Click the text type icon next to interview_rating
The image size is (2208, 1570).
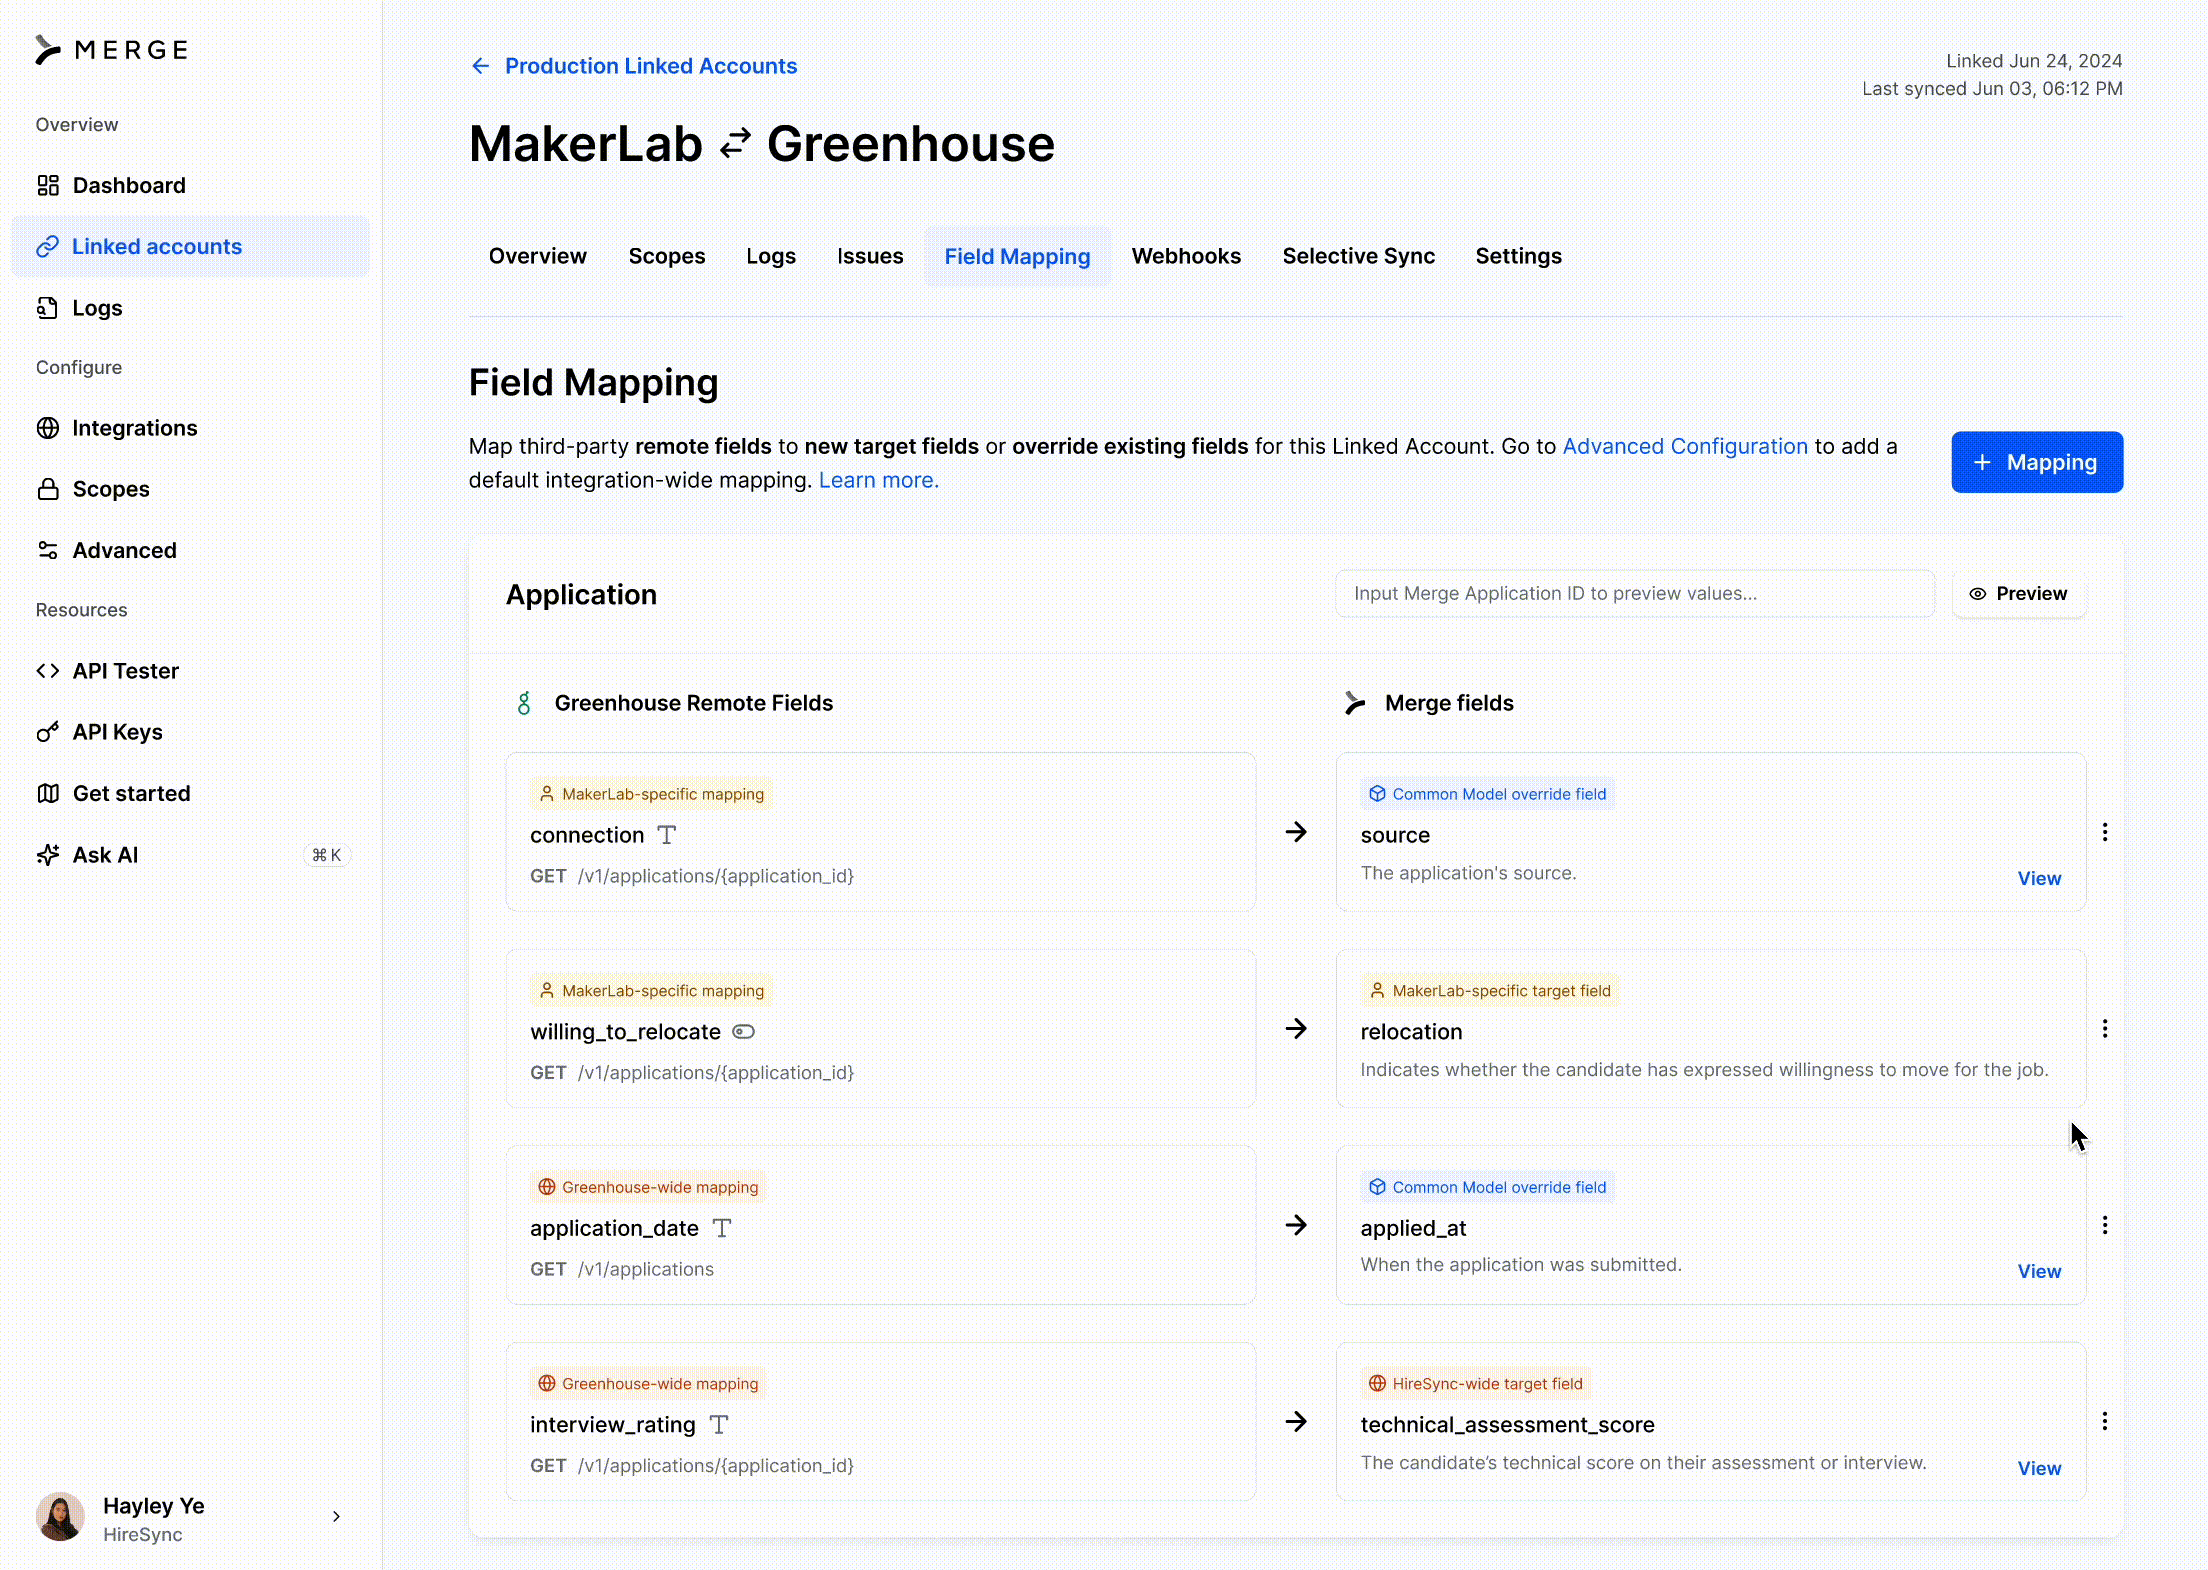pyautogui.click(x=719, y=1425)
